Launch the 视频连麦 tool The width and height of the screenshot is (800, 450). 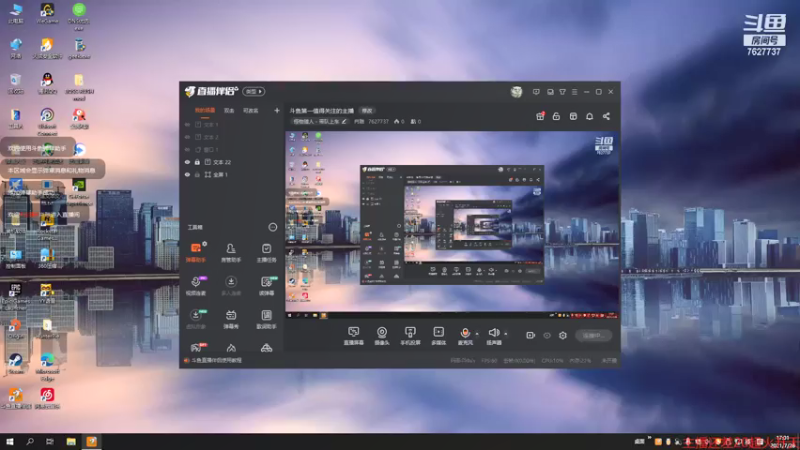coord(195,286)
